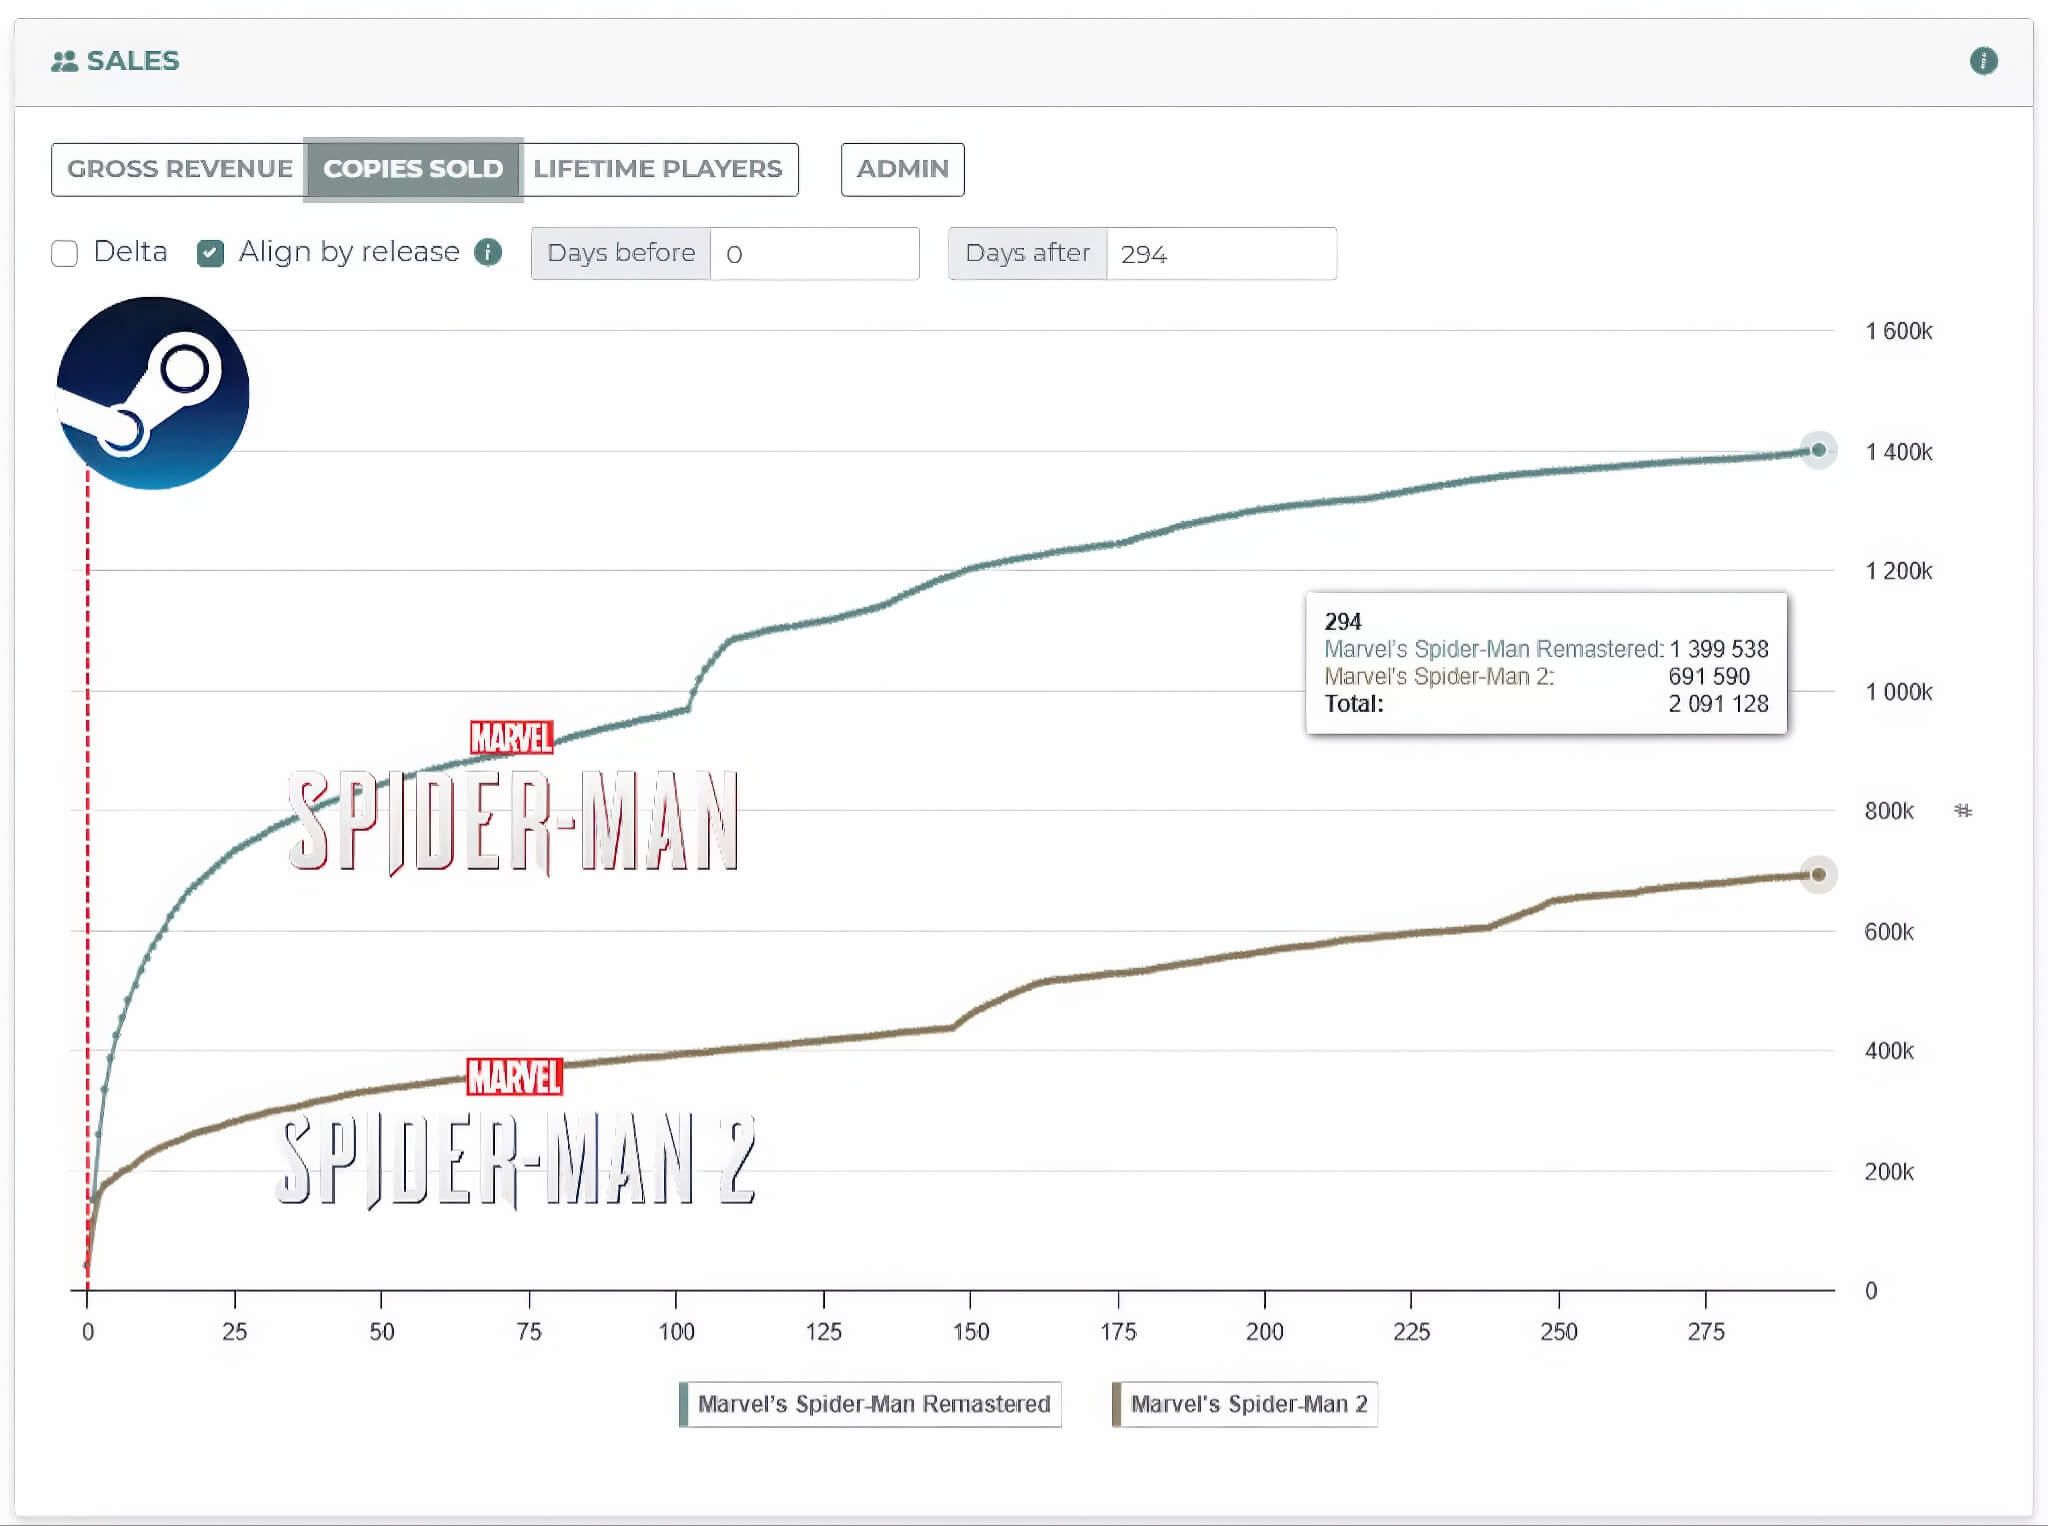Open the Lifetime Players tab
The width and height of the screenshot is (2048, 1526).
click(657, 169)
